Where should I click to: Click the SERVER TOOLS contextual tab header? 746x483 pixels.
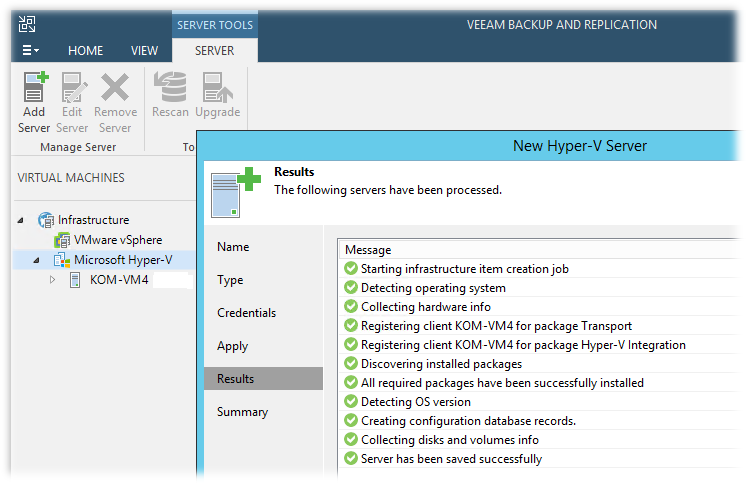click(215, 25)
